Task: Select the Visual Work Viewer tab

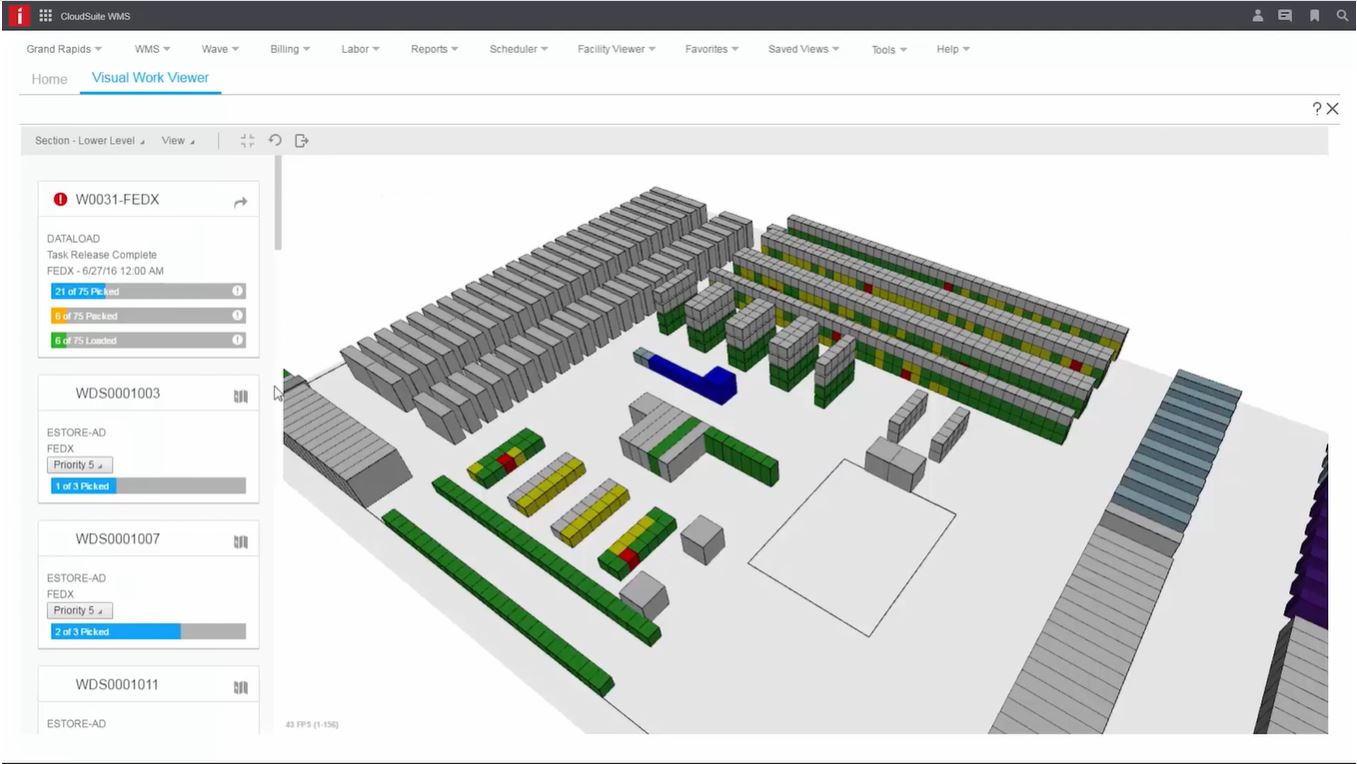Action: point(150,77)
